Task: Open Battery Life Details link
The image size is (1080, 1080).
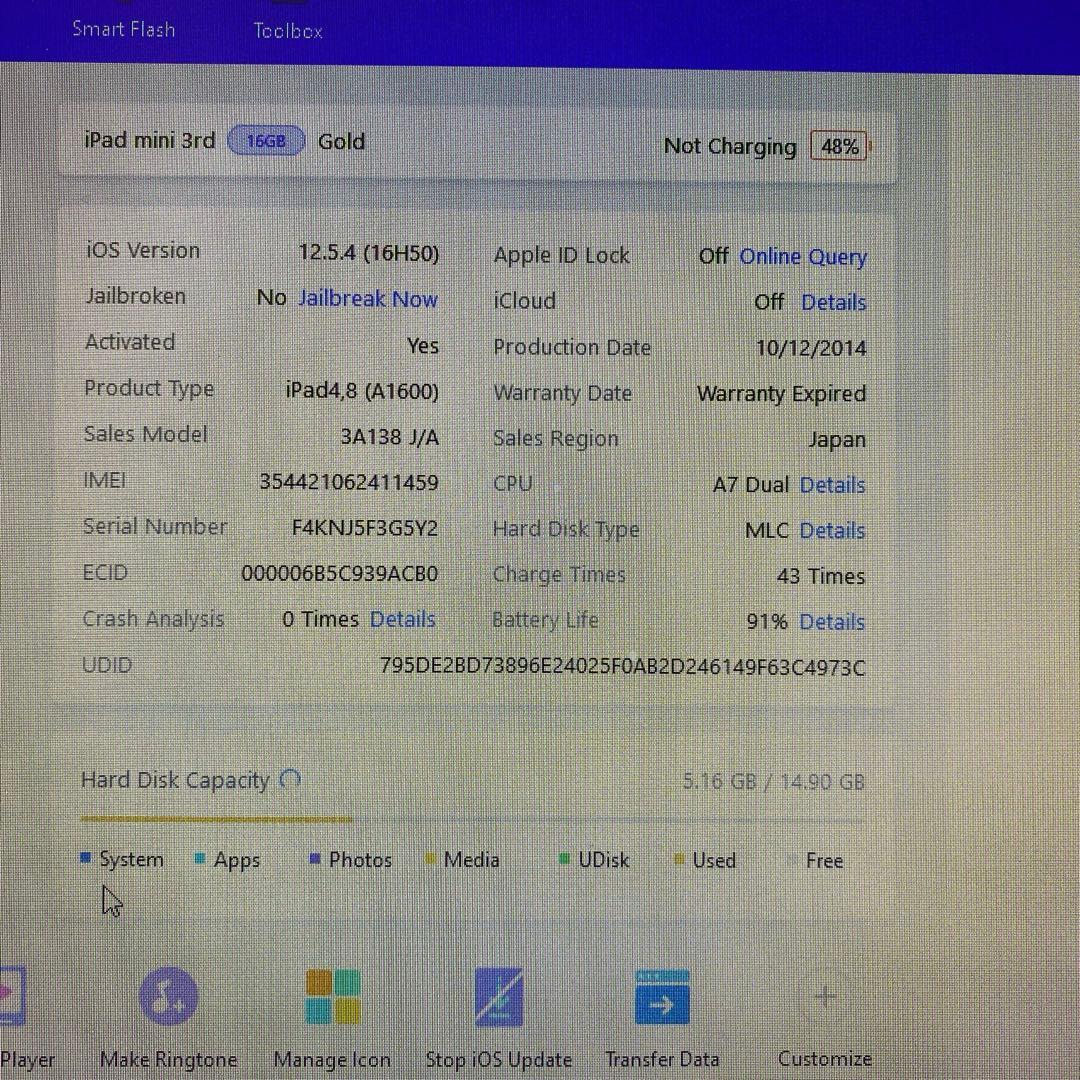Action: [x=832, y=622]
